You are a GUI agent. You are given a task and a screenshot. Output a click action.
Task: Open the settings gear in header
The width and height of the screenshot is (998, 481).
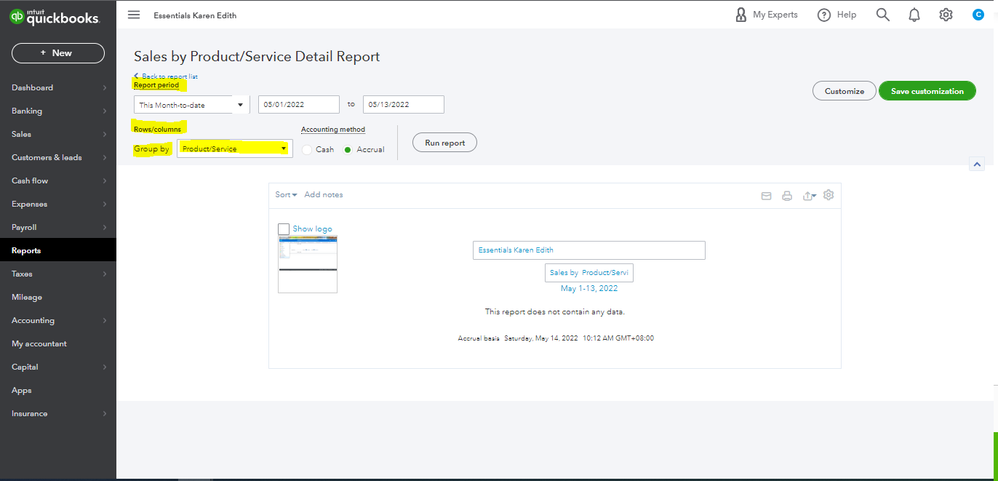pyautogui.click(x=946, y=15)
